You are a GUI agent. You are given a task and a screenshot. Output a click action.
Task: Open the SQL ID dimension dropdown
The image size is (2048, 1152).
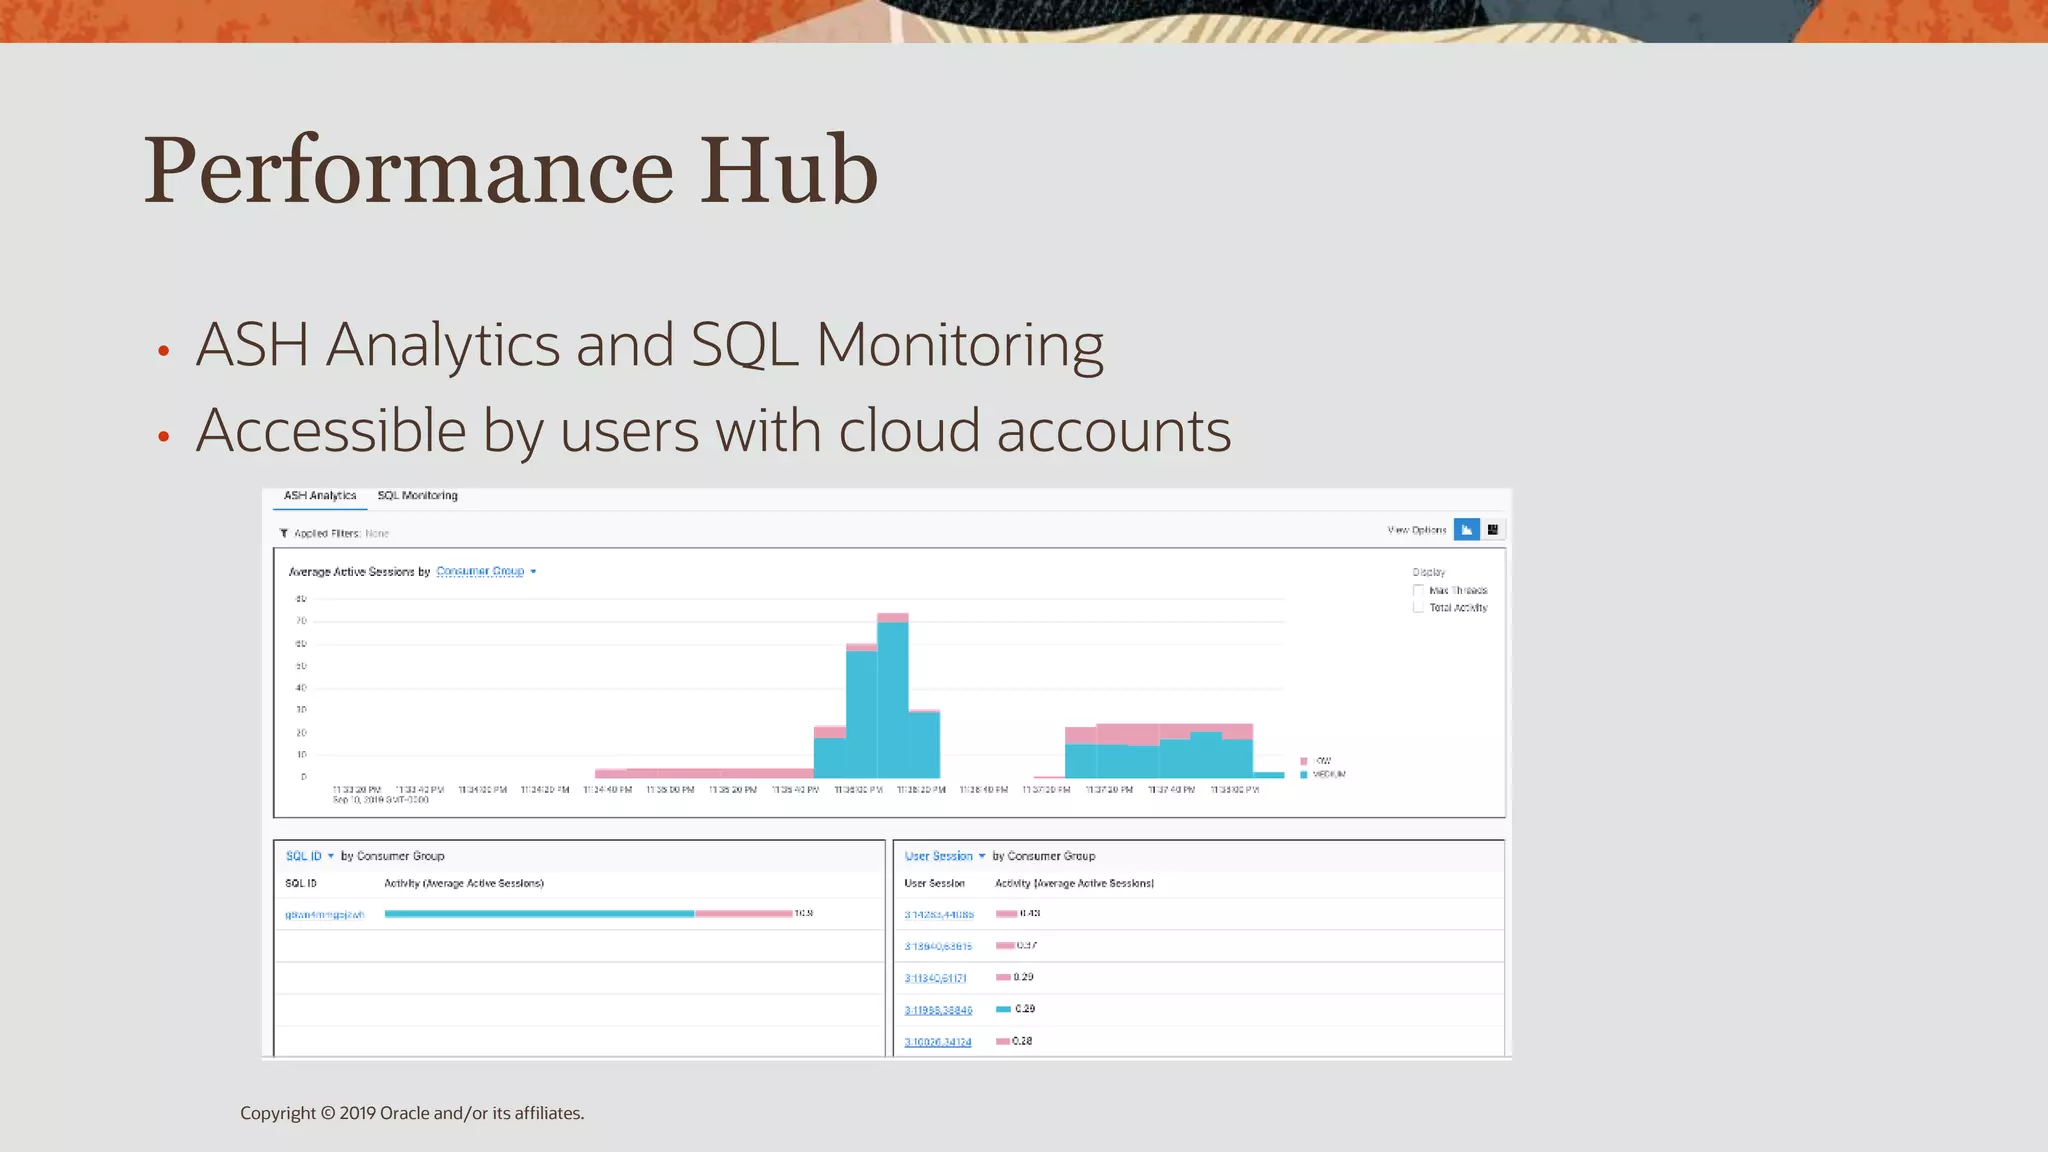coord(309,856)
